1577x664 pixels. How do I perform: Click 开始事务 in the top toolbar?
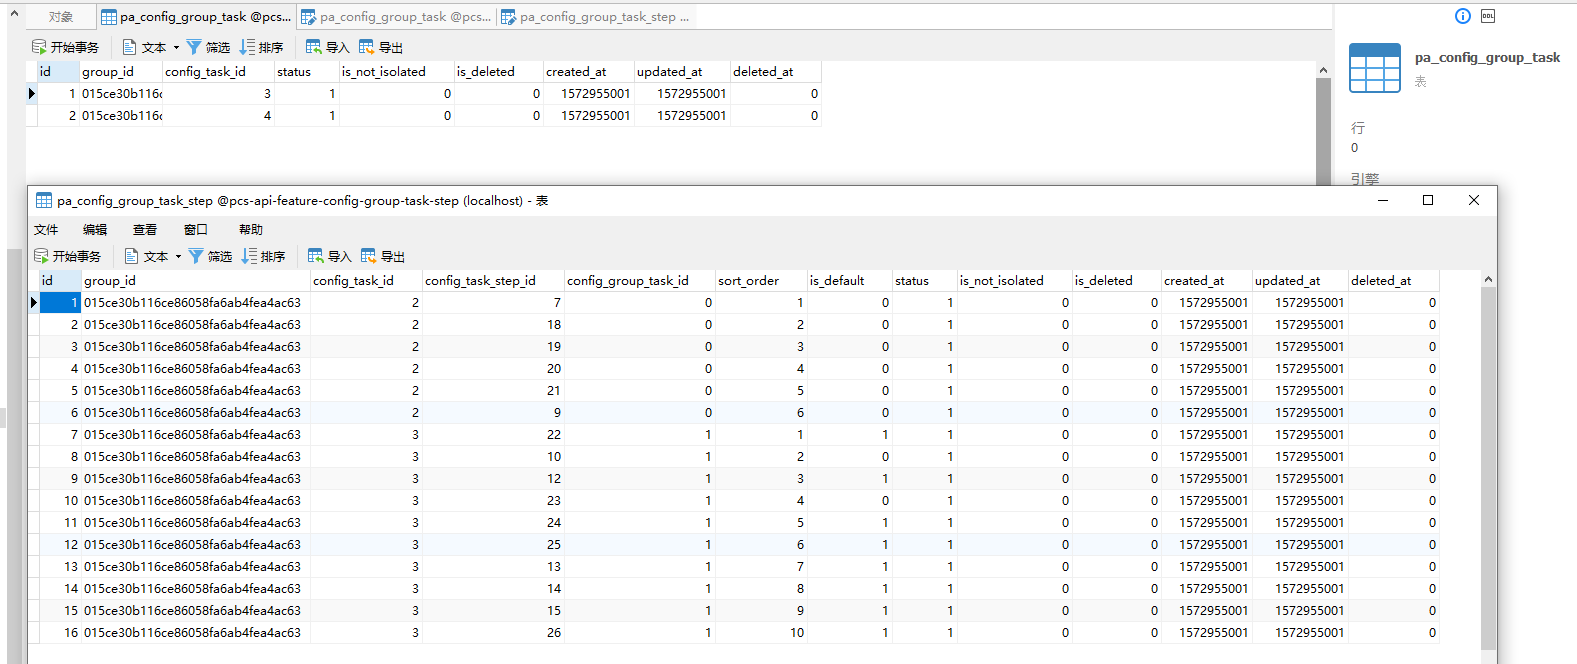tap(66, 47)
